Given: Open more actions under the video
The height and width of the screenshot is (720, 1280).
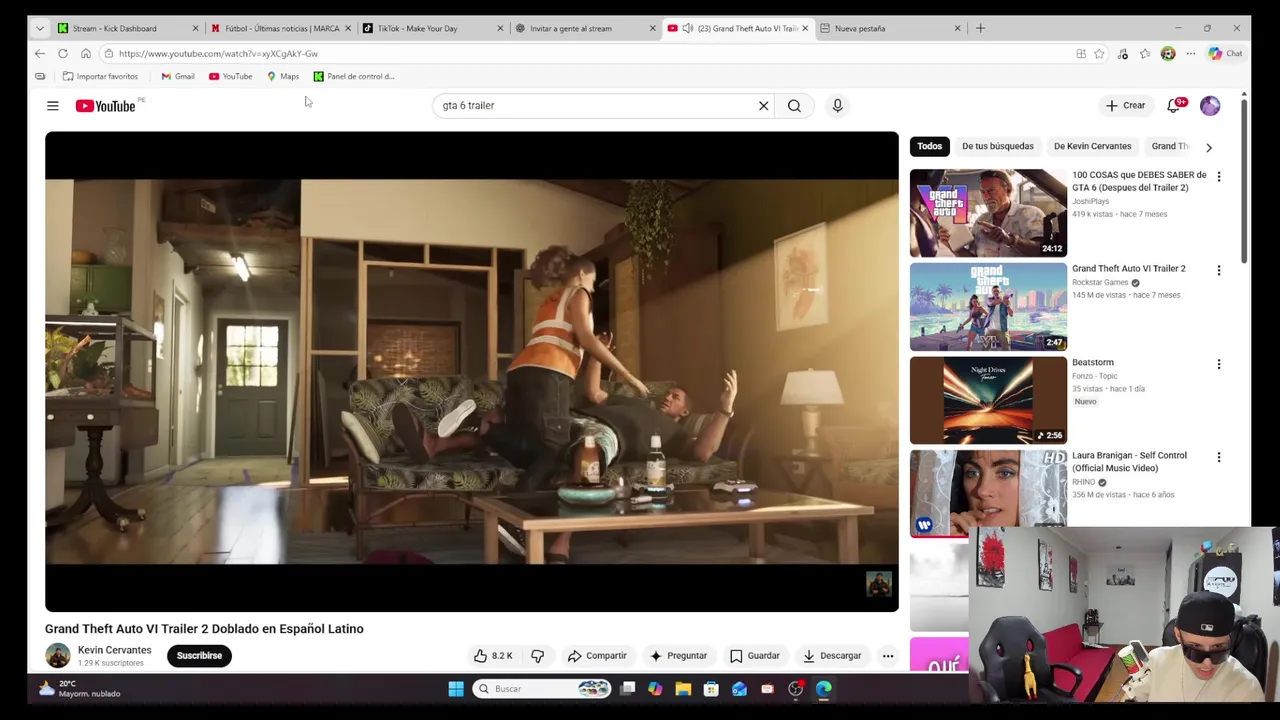Looking at the screenshot, I should 887,656.
